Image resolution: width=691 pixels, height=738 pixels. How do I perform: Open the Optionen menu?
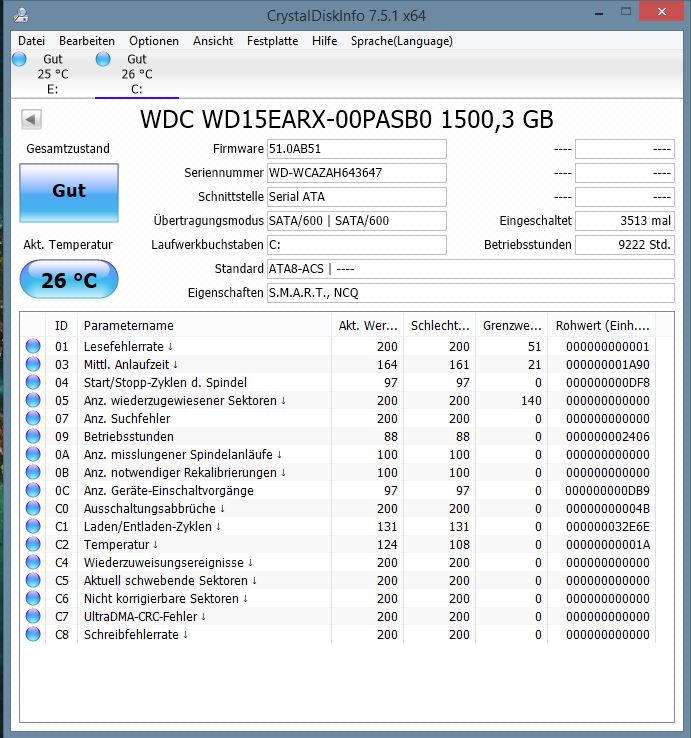(154, 41)
